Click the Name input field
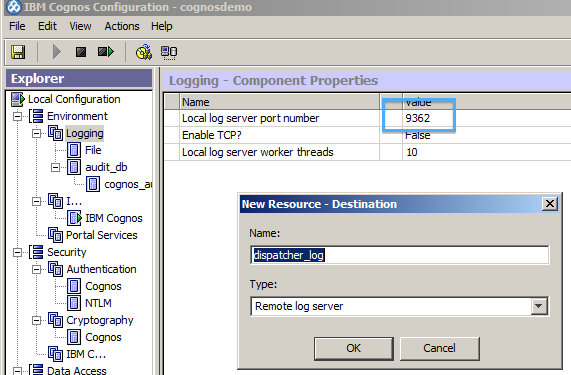The image size is (571, 375). point(399,255)
